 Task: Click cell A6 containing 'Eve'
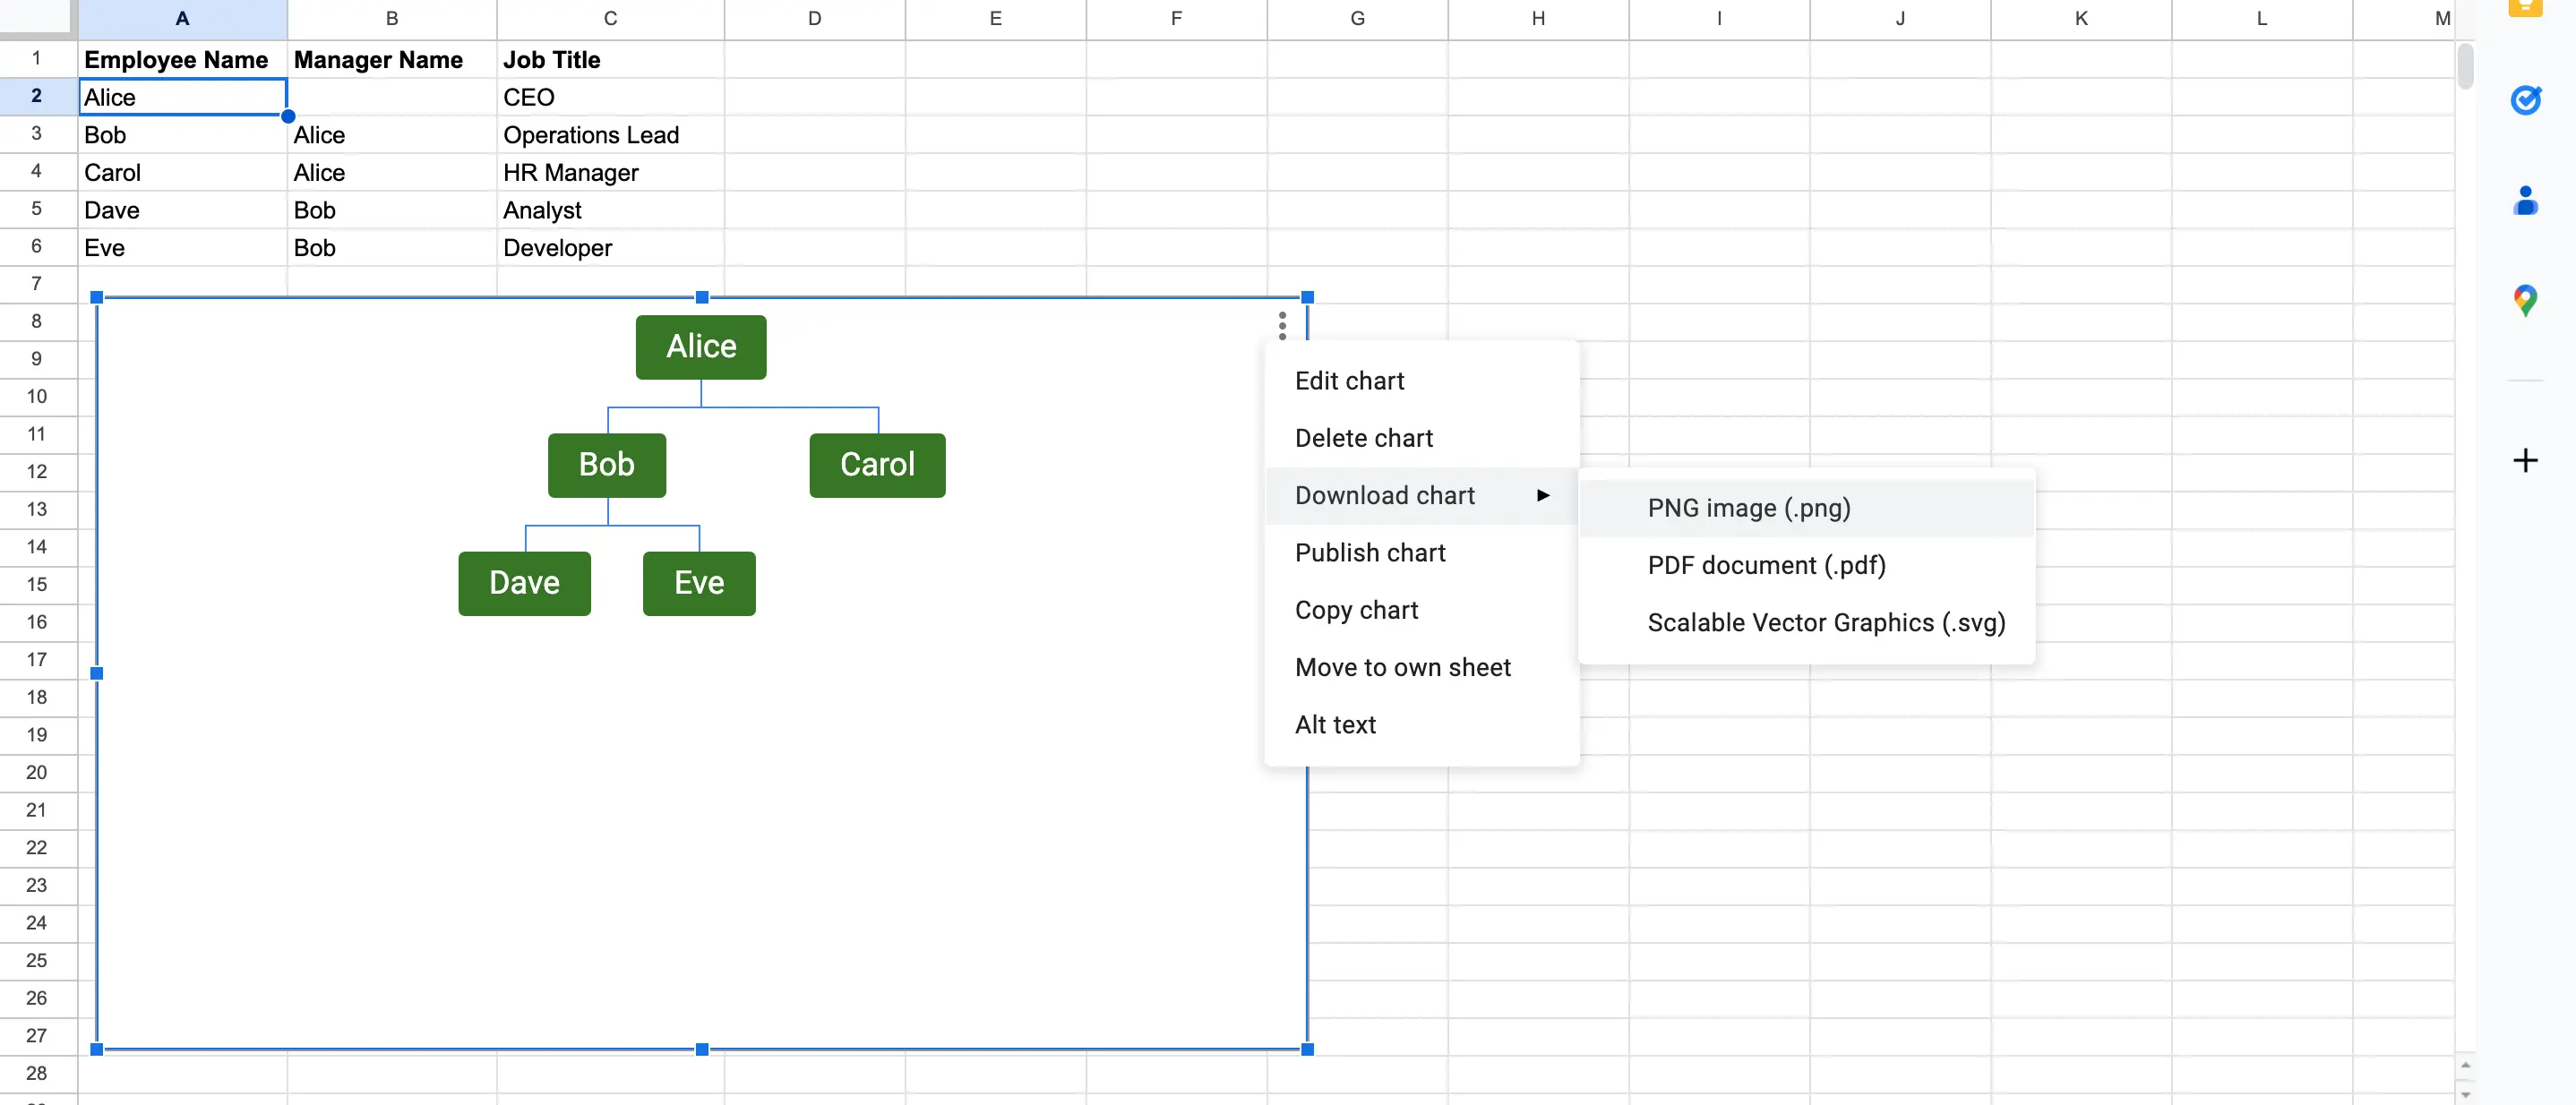182,247
